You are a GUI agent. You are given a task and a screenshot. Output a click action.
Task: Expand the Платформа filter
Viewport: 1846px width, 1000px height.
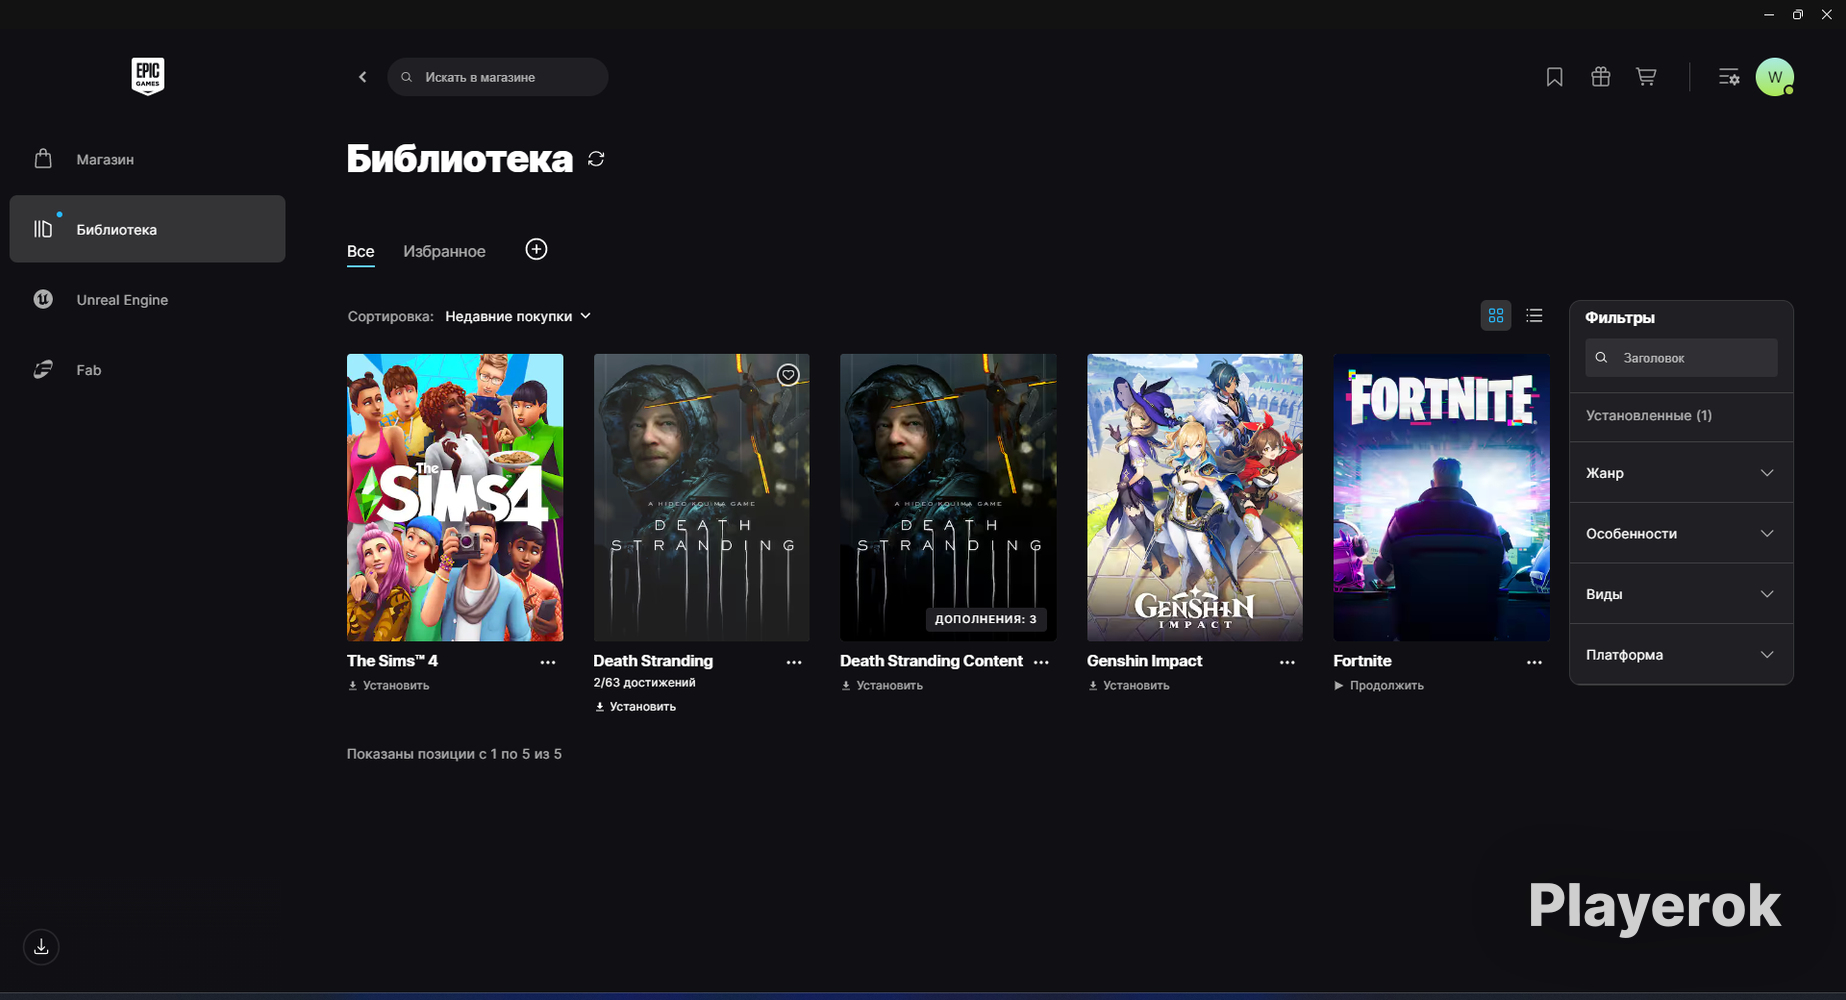tap(1681, 655)
